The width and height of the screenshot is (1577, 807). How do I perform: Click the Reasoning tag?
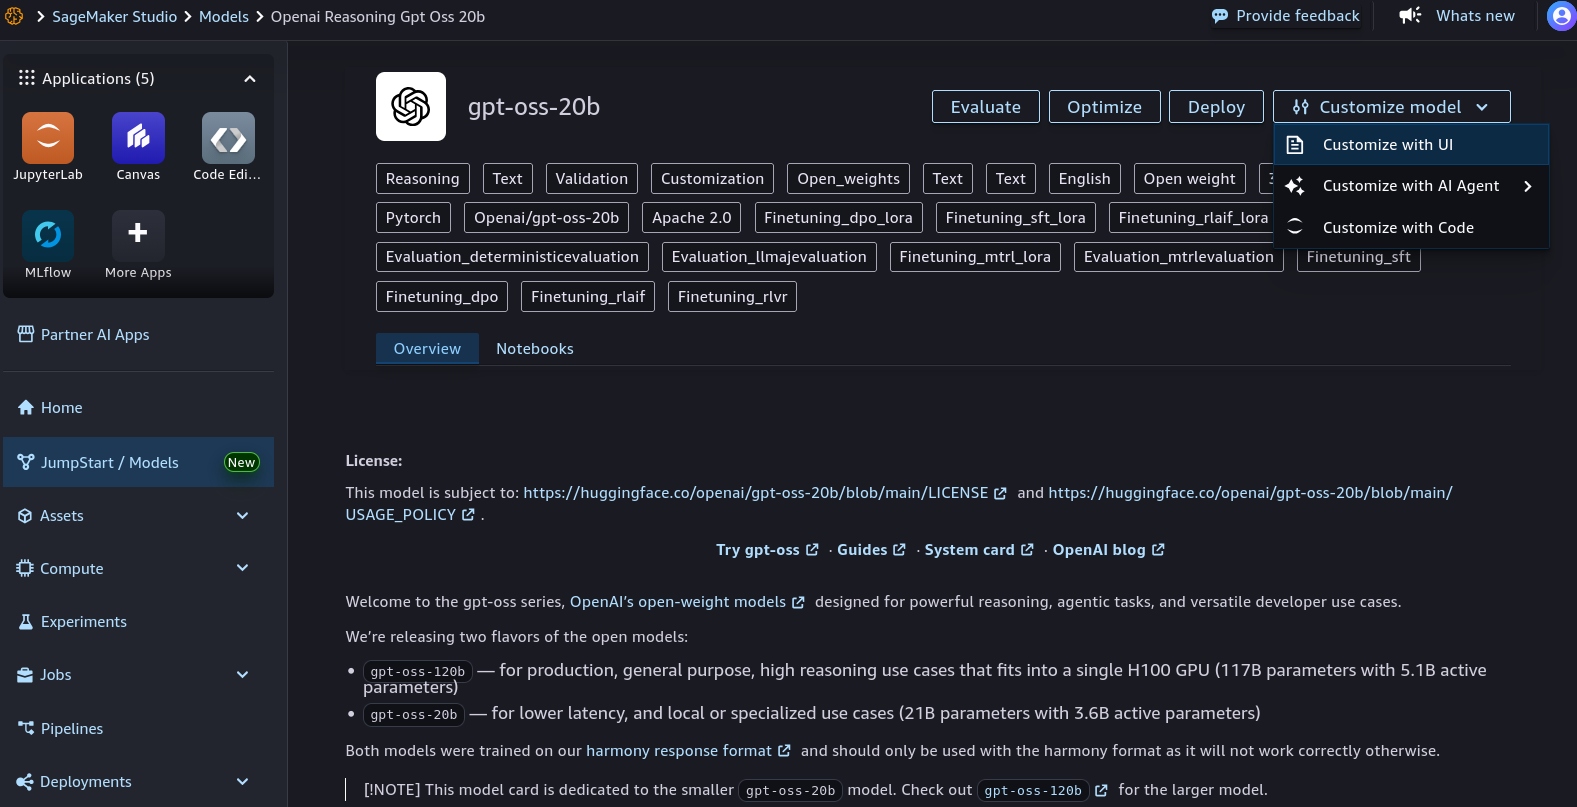pos(422,179)
